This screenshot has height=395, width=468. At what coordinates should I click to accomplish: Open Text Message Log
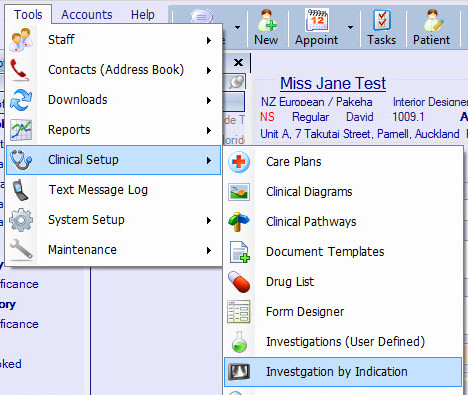point(113,190)
